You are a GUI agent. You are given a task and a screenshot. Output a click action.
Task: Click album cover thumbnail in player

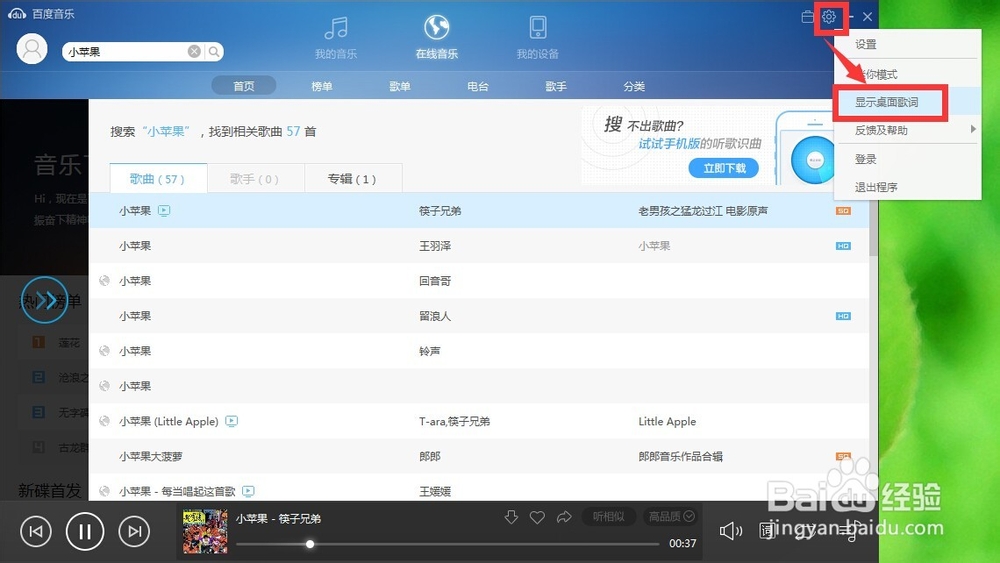click(x=205, y=530)
